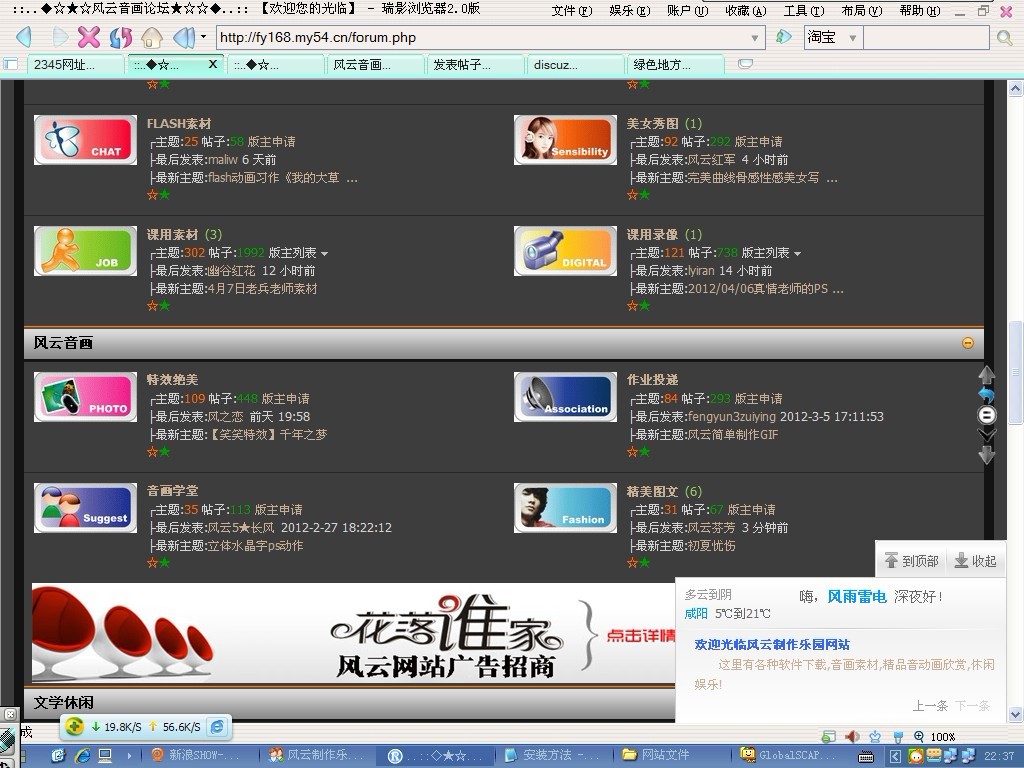Open the 课用素材 forum title link
1024x768 pixels.
(172, 234)
